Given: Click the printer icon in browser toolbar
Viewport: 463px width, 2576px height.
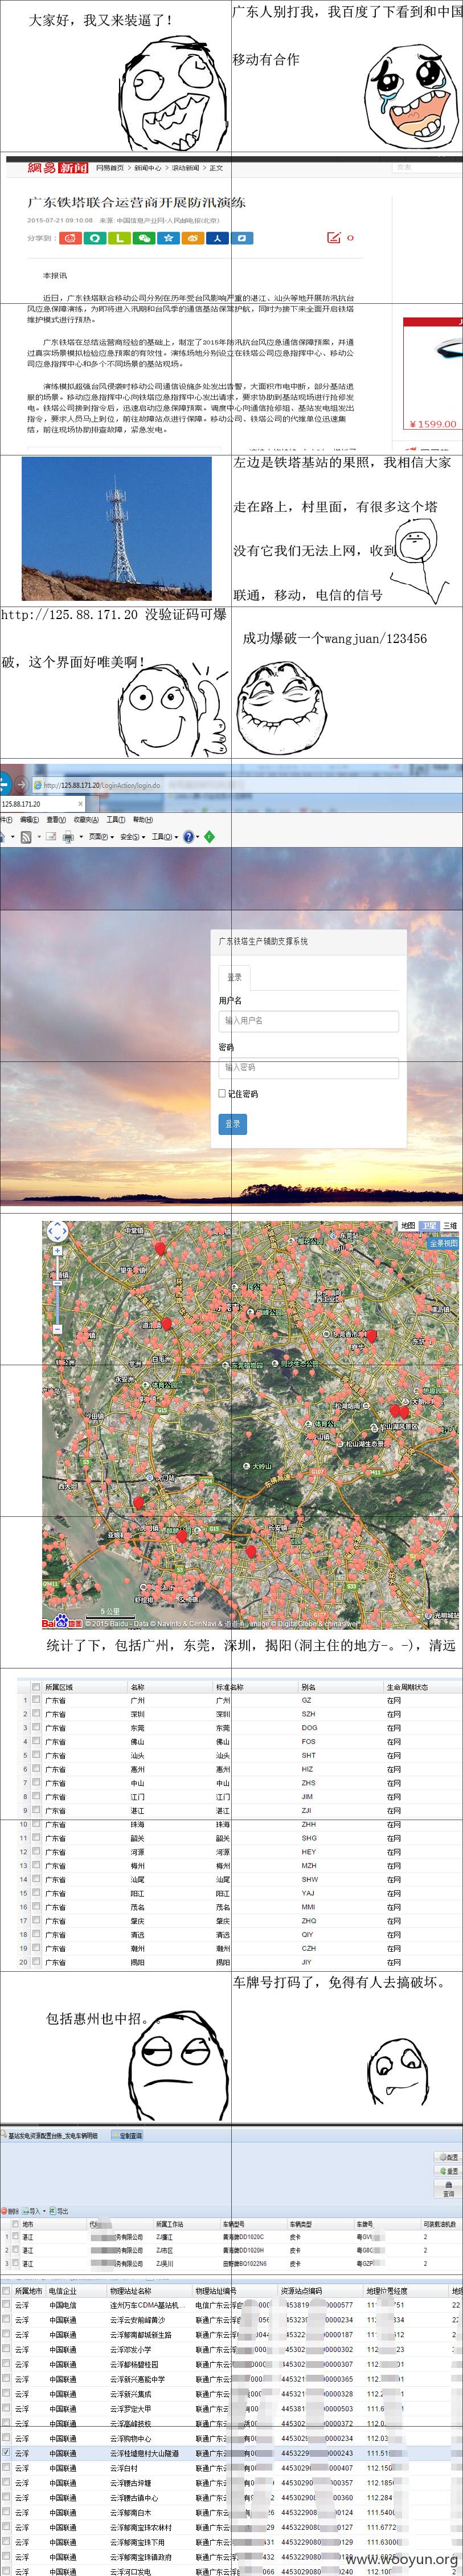Looking at the screenshot, I should (x=68, y=837).
